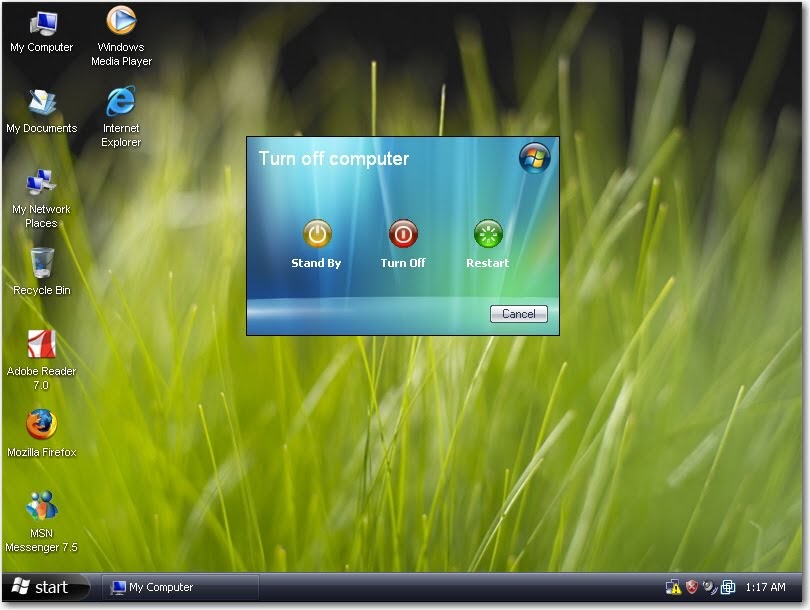Click the Turn Off power icon
Image resolution: width=810 pixels, height=610 pixels.
[403, 234]
